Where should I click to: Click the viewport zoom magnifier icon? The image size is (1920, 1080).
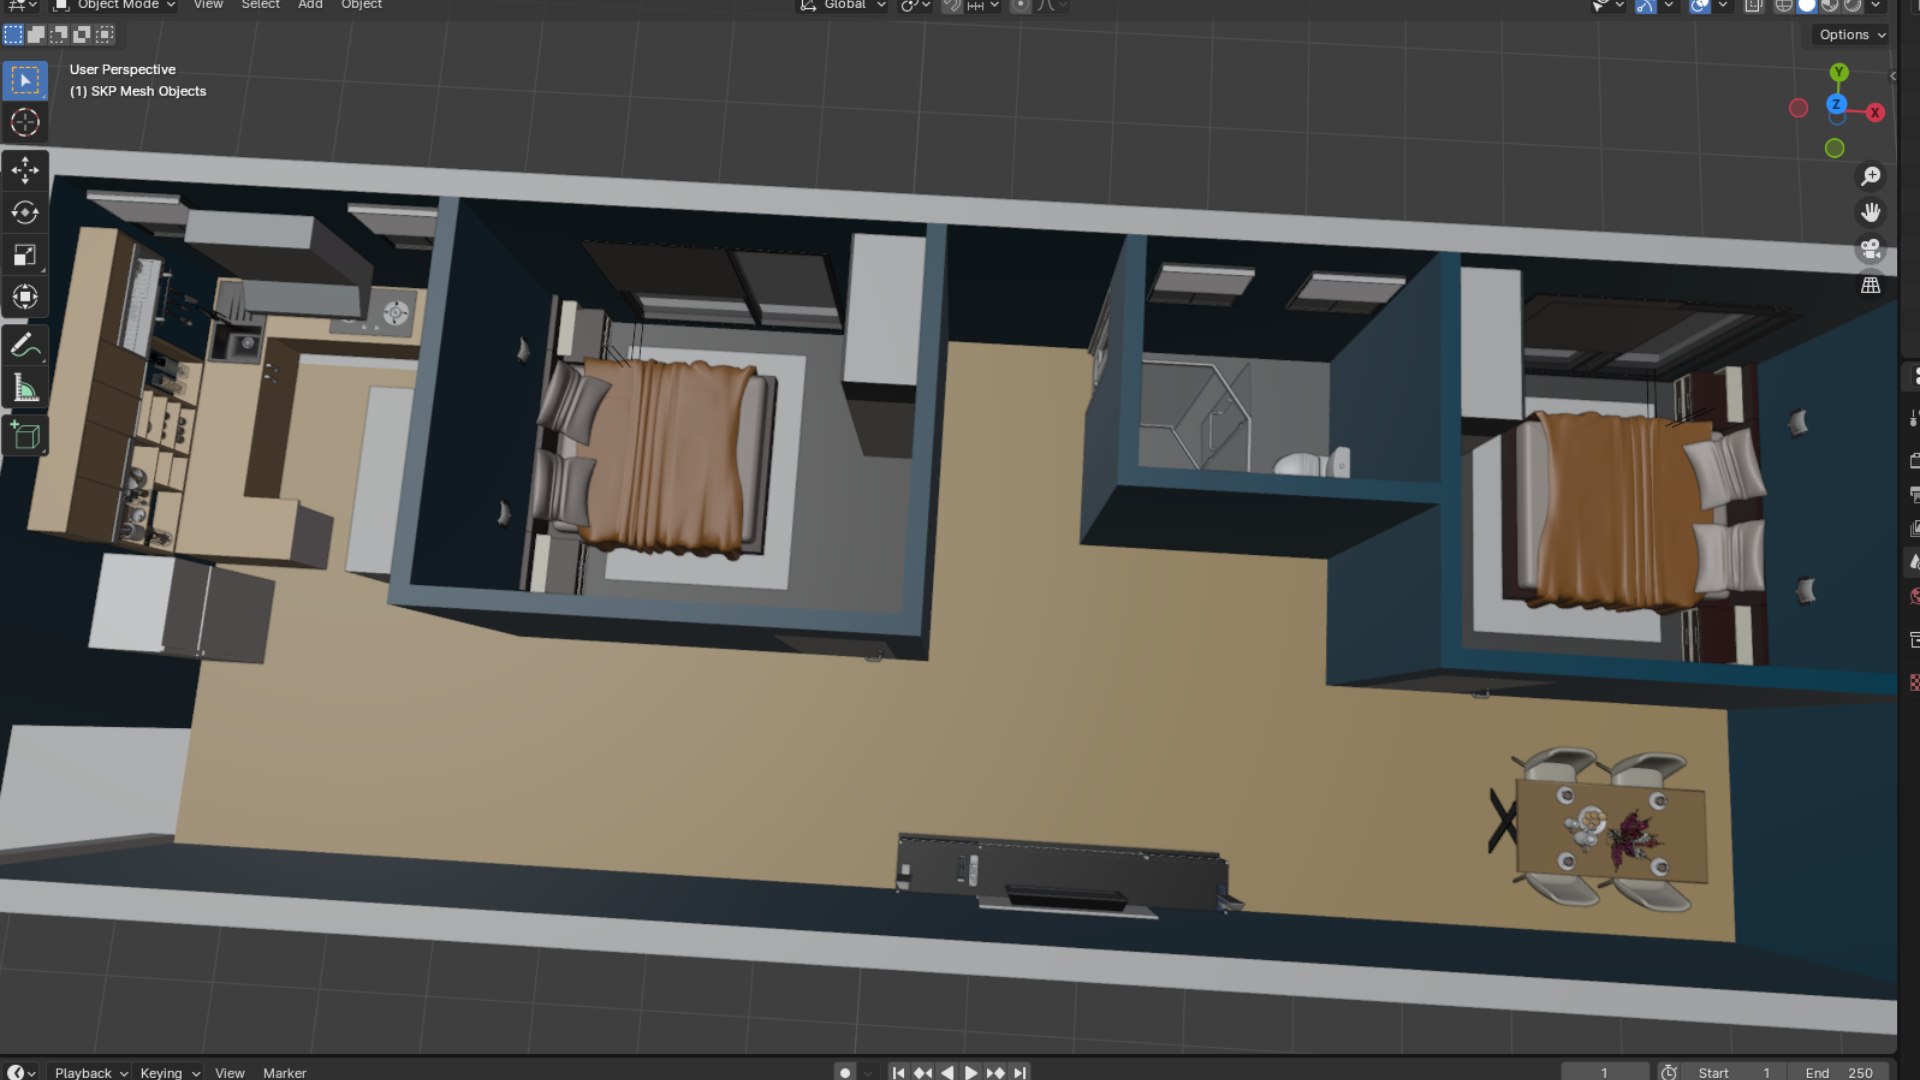1871,176
